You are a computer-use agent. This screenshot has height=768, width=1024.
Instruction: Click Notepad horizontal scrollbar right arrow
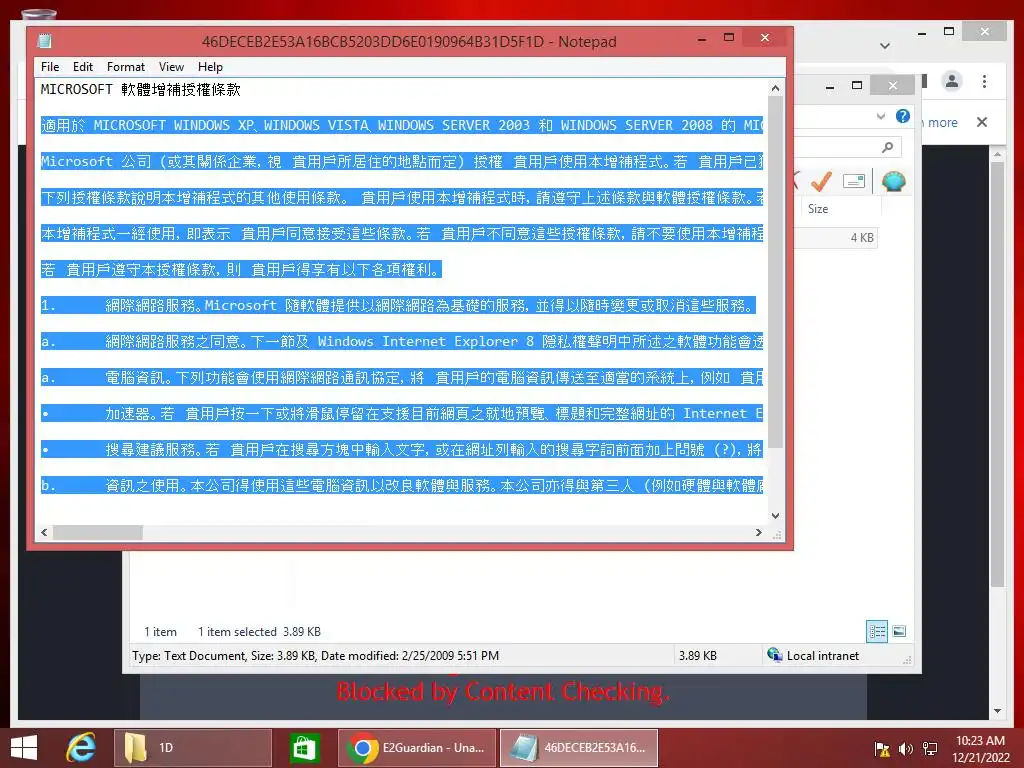pos(758,532)
